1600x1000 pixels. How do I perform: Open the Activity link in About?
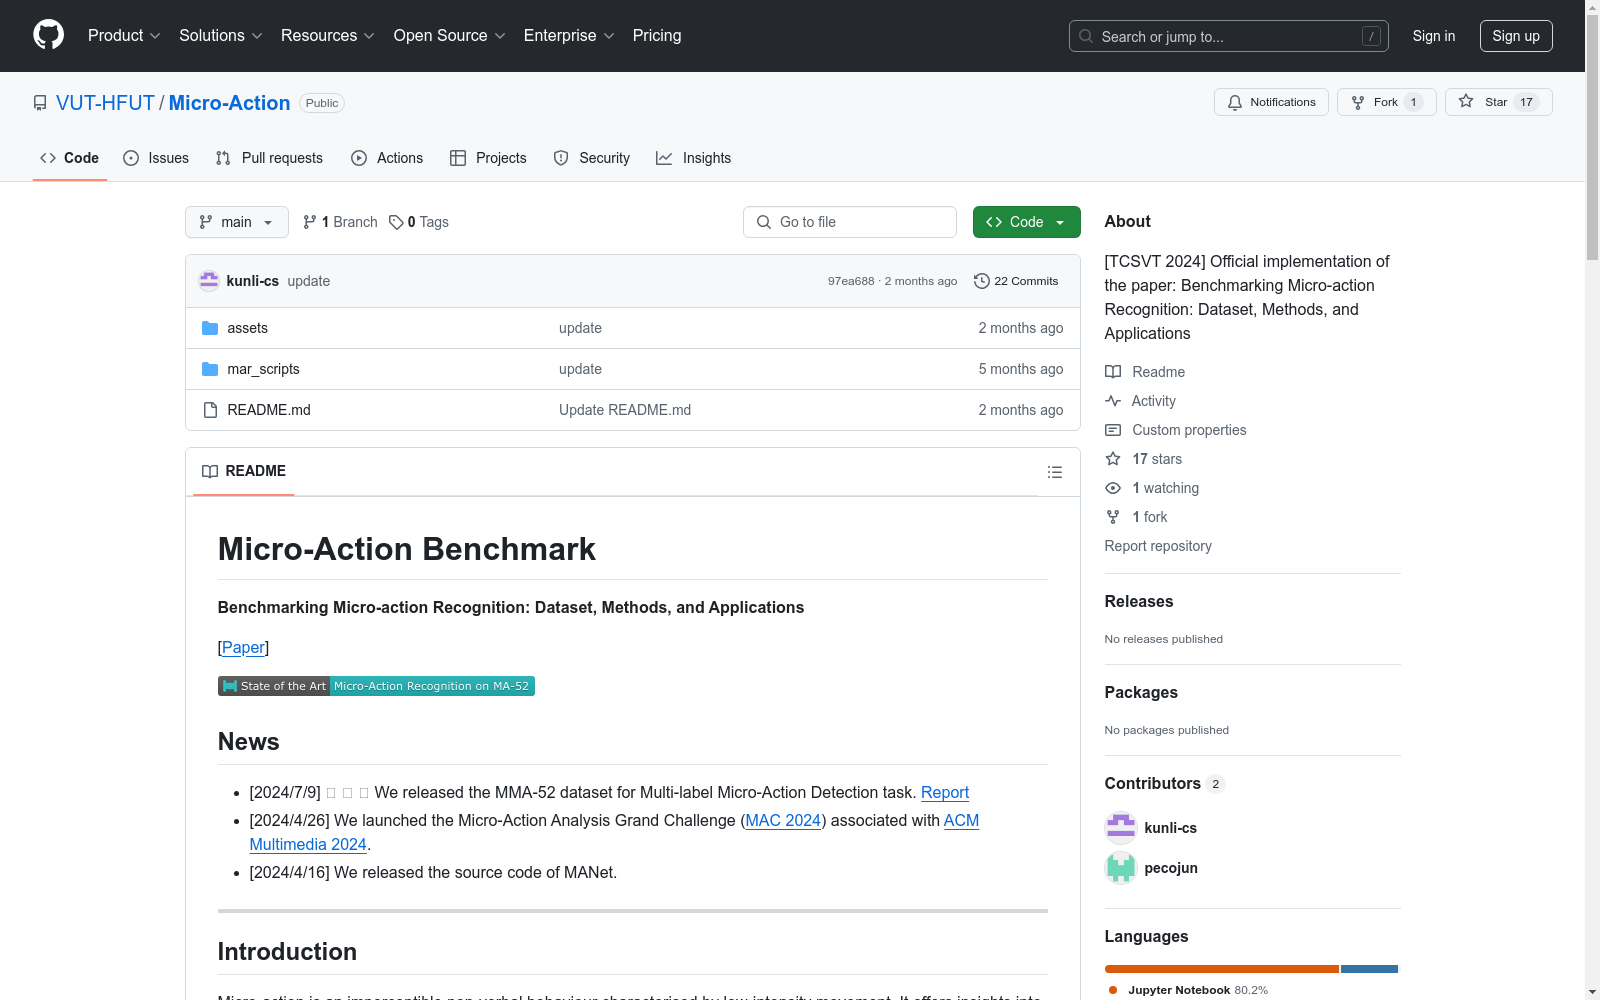1141,401
